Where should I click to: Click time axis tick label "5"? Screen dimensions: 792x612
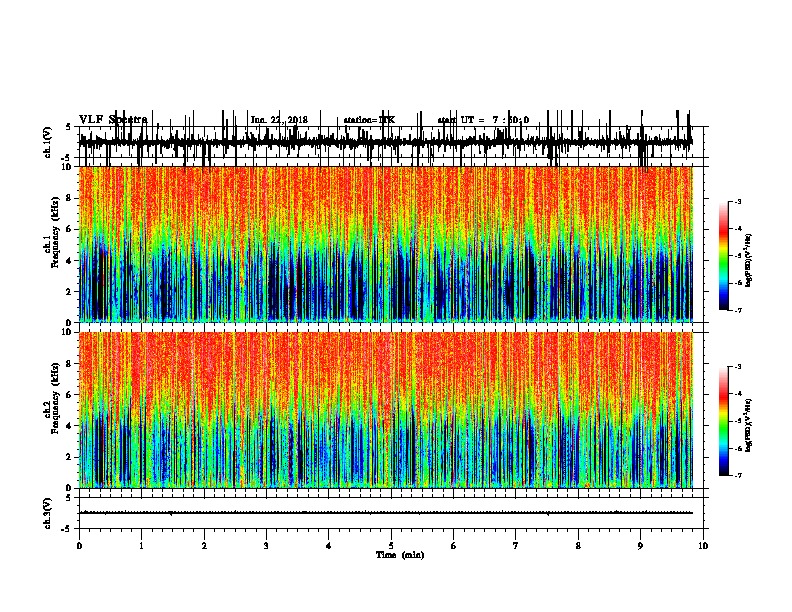(x=391, y=546)
